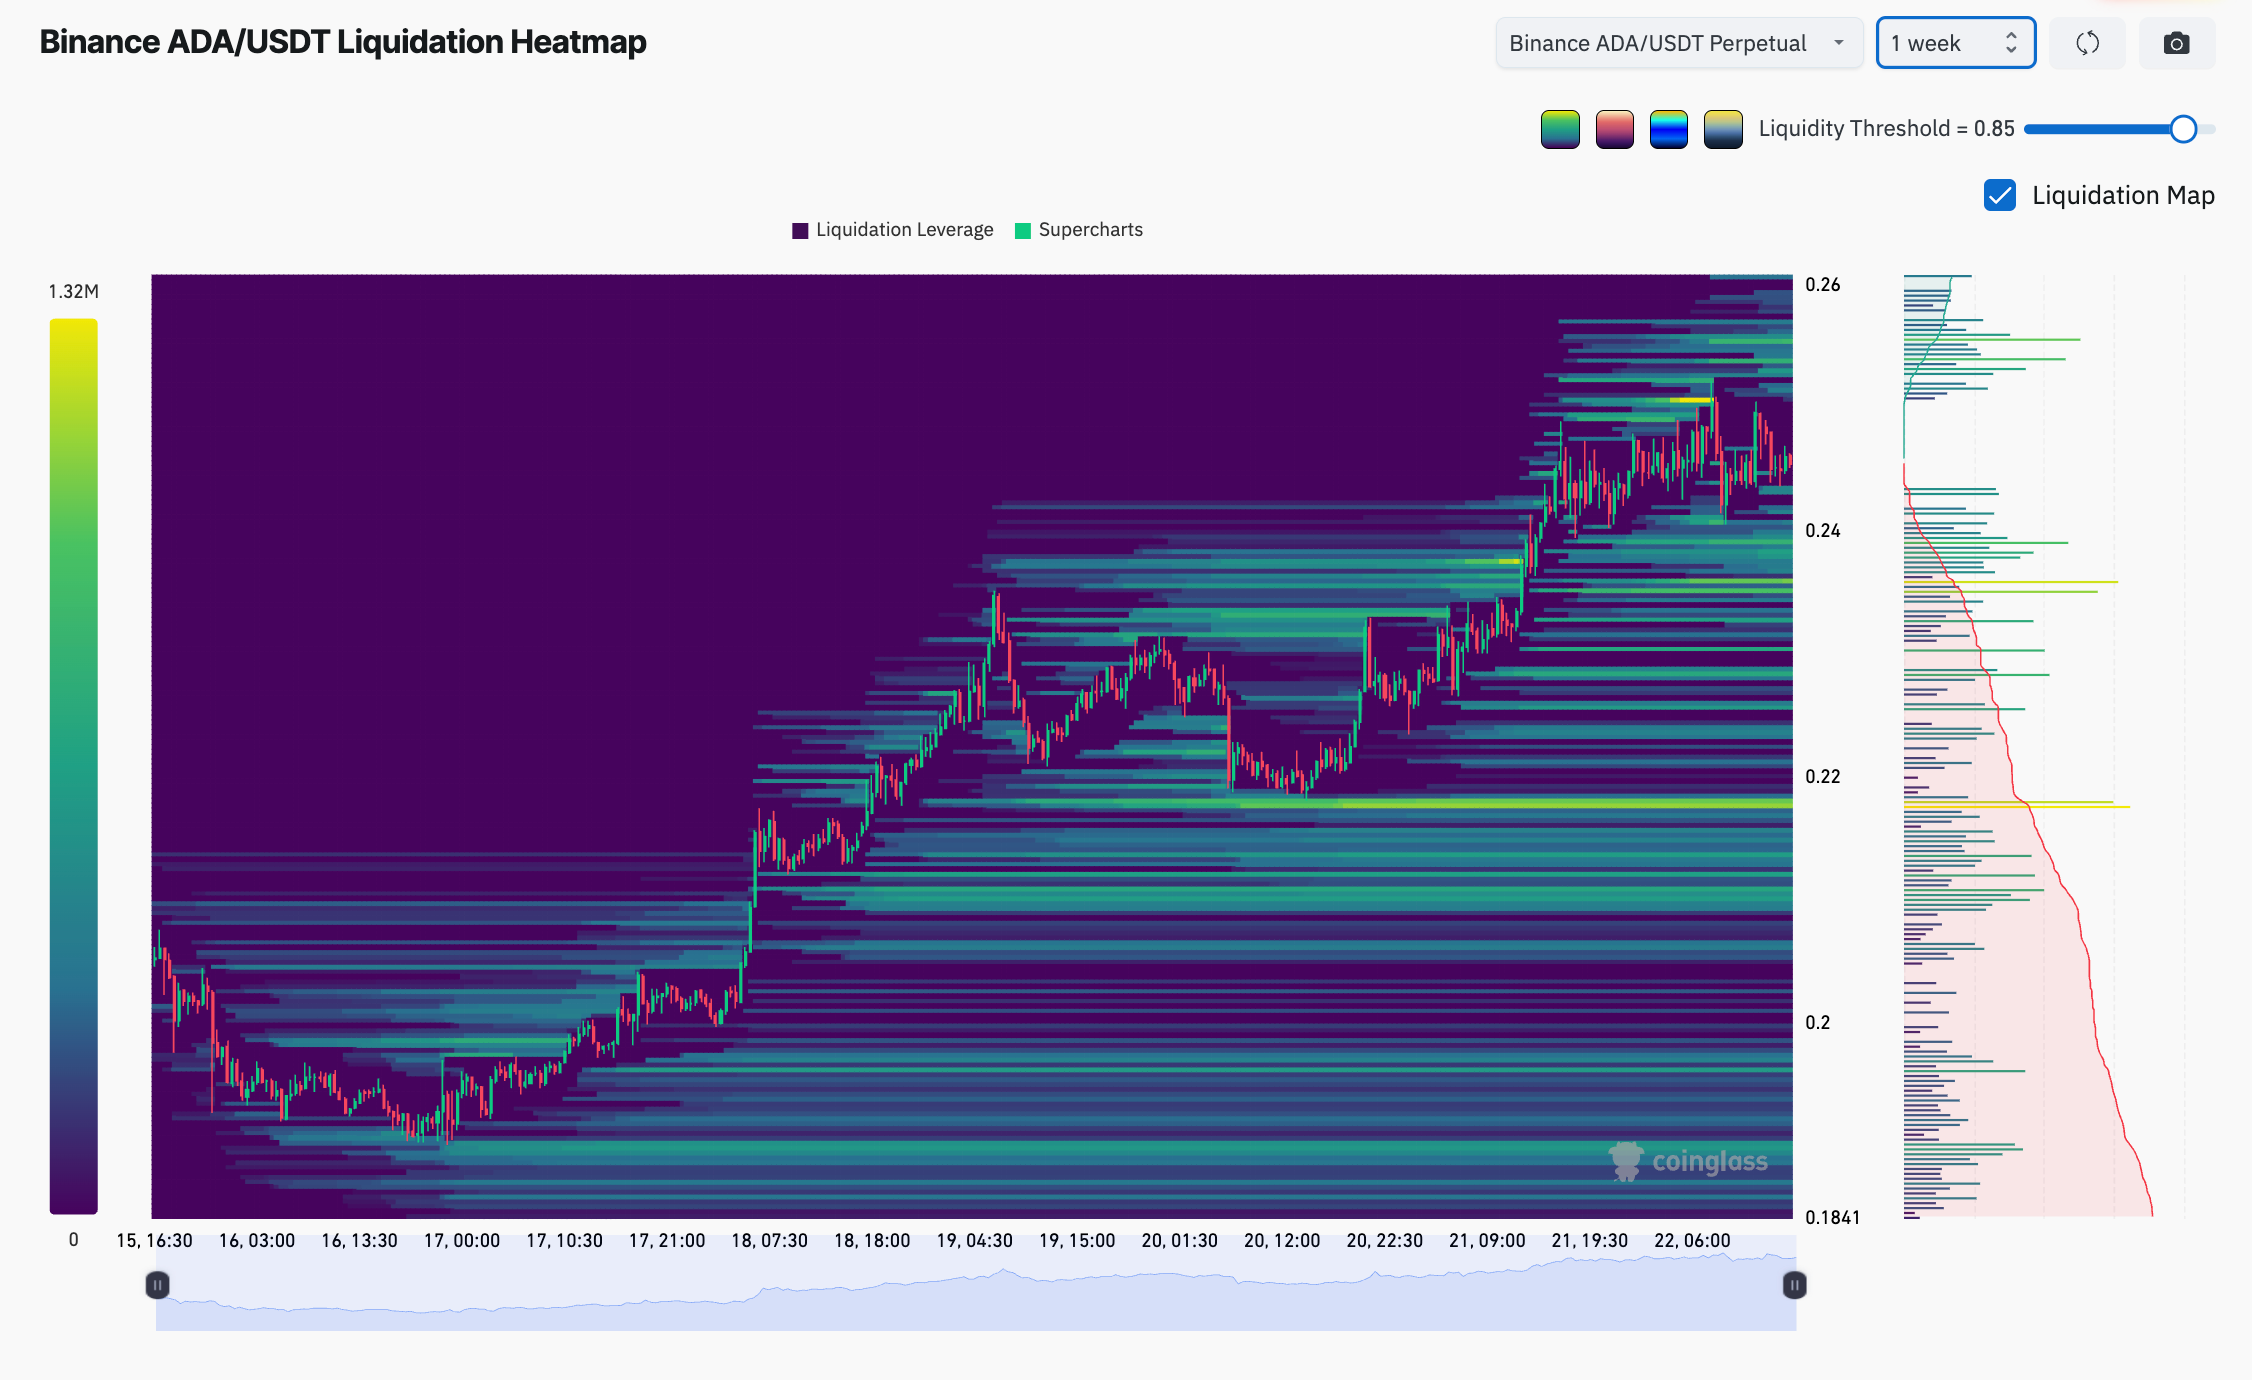Viewport: 2252px width, 1380px height.
Task: Toggle the Supercharts legend series
Action: point(1079,230)
